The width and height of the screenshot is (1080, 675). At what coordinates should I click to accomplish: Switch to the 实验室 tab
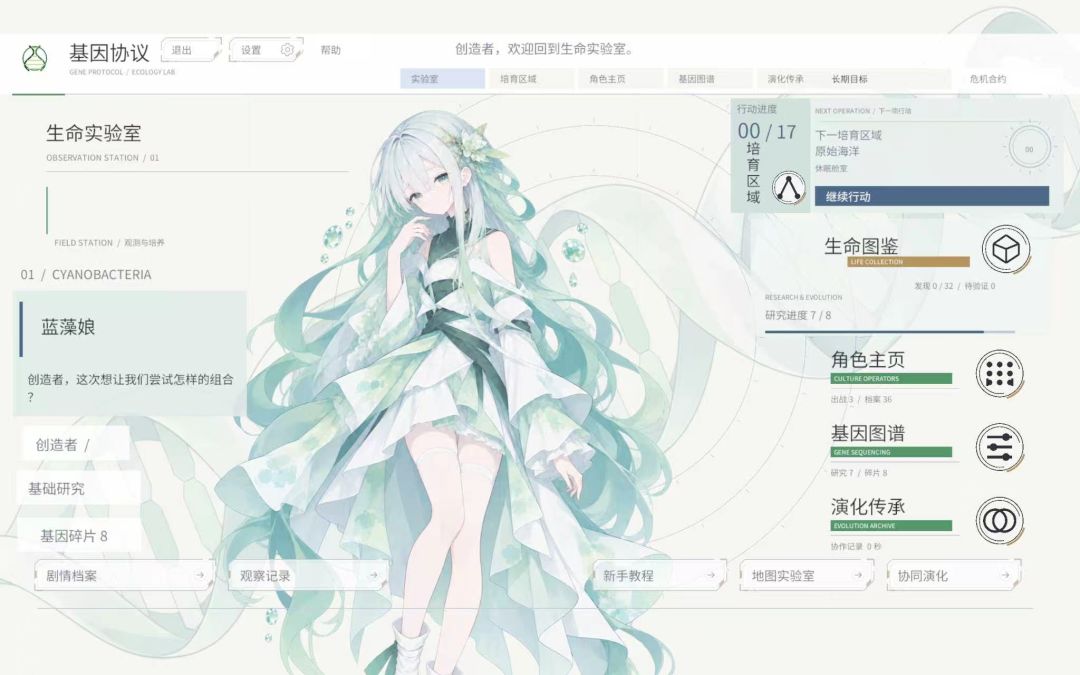pos(442,79)
